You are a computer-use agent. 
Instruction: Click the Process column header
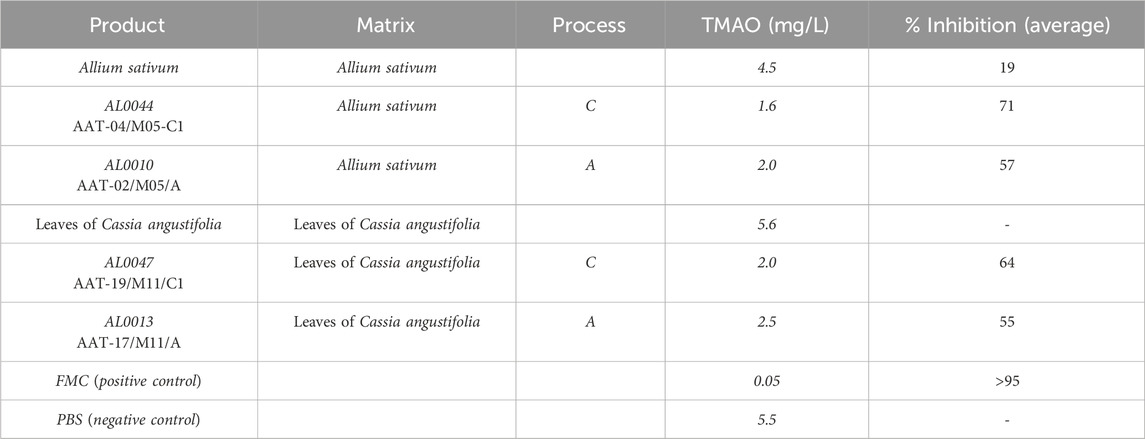click(590, 24)
